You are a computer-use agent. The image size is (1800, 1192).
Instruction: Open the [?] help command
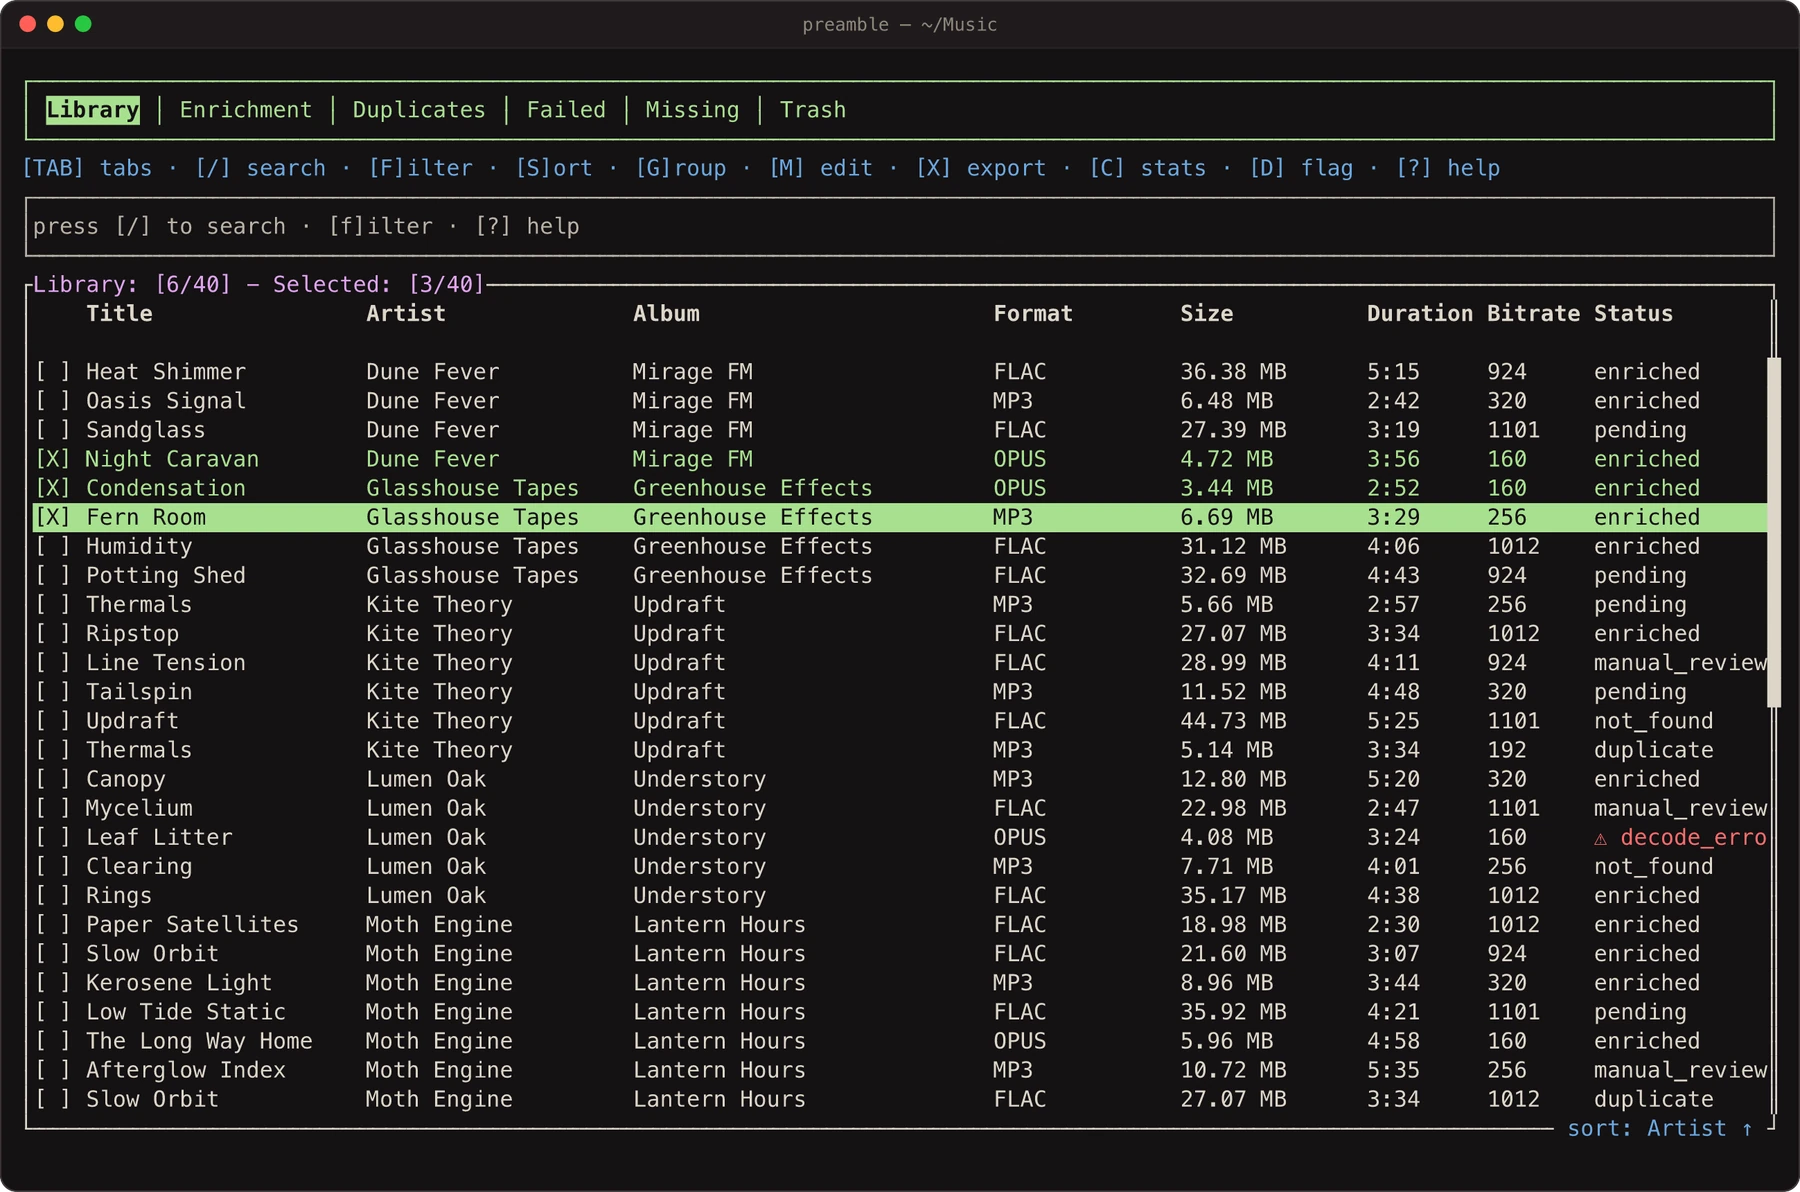pyautogui.click(x=1448, y=168)
